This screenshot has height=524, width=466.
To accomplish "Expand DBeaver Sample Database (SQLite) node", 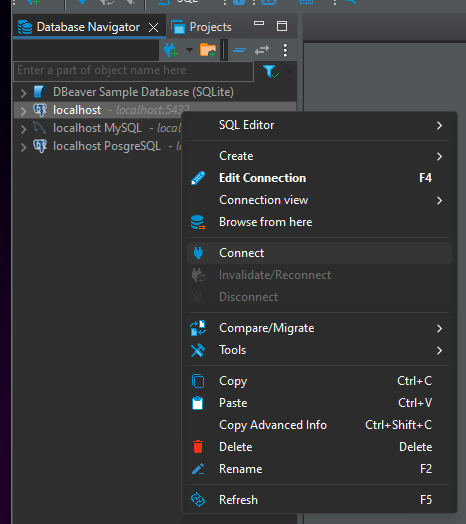I will (x=23, y=93).
